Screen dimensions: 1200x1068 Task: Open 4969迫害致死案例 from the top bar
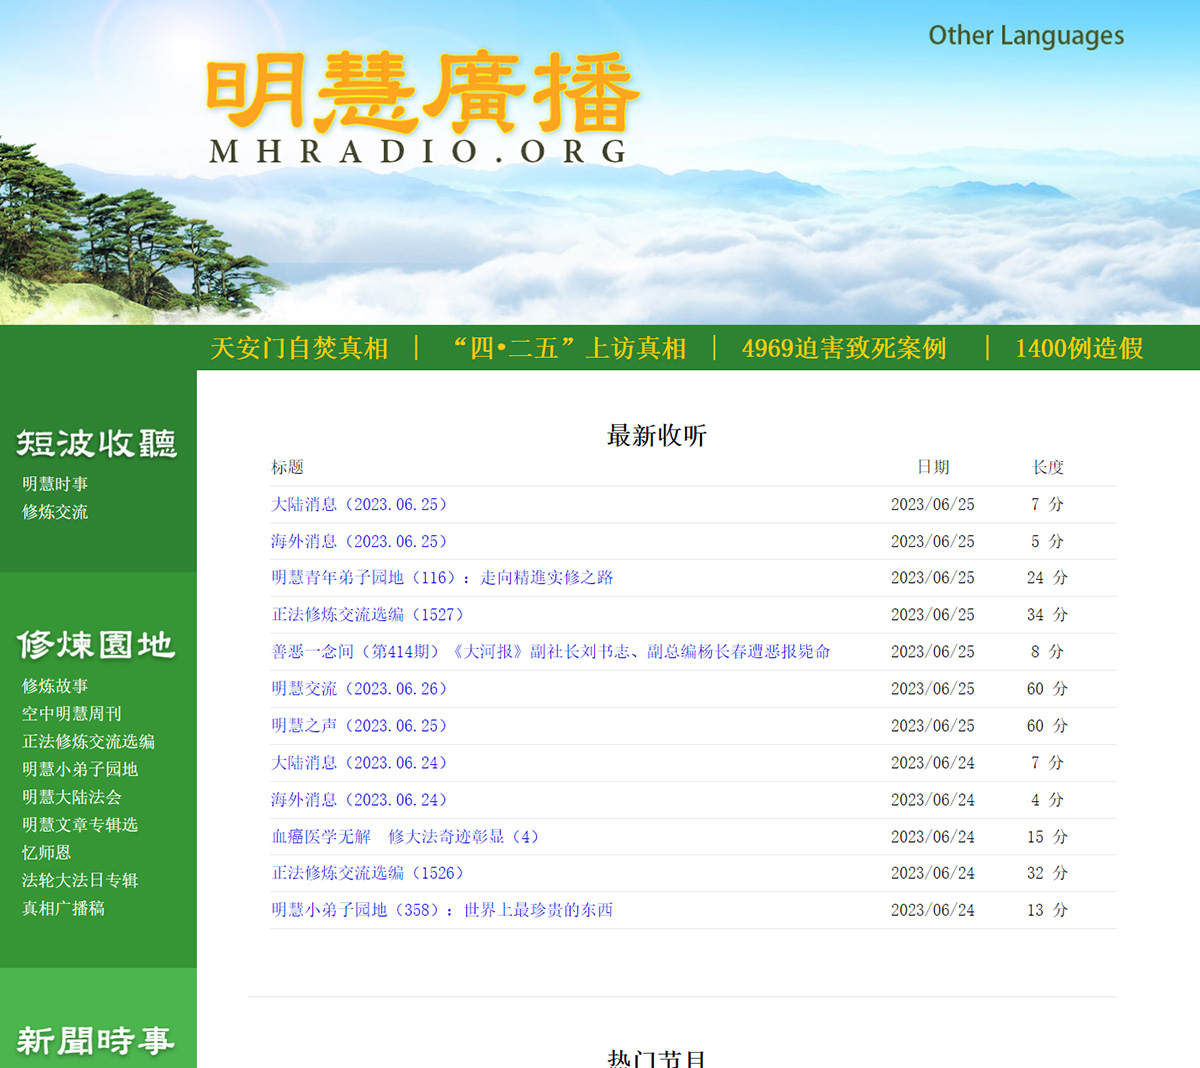click(845, 349)
